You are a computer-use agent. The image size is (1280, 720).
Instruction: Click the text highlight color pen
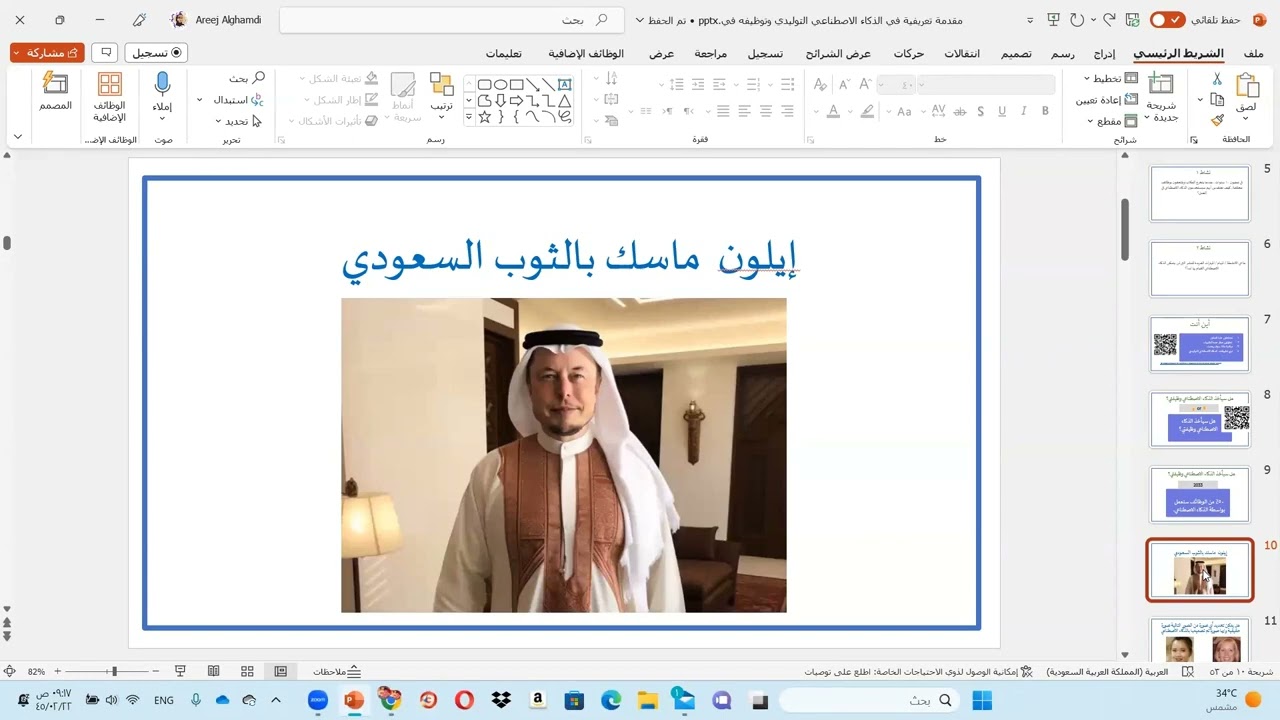pyautogui.click(x=868, y=111)
